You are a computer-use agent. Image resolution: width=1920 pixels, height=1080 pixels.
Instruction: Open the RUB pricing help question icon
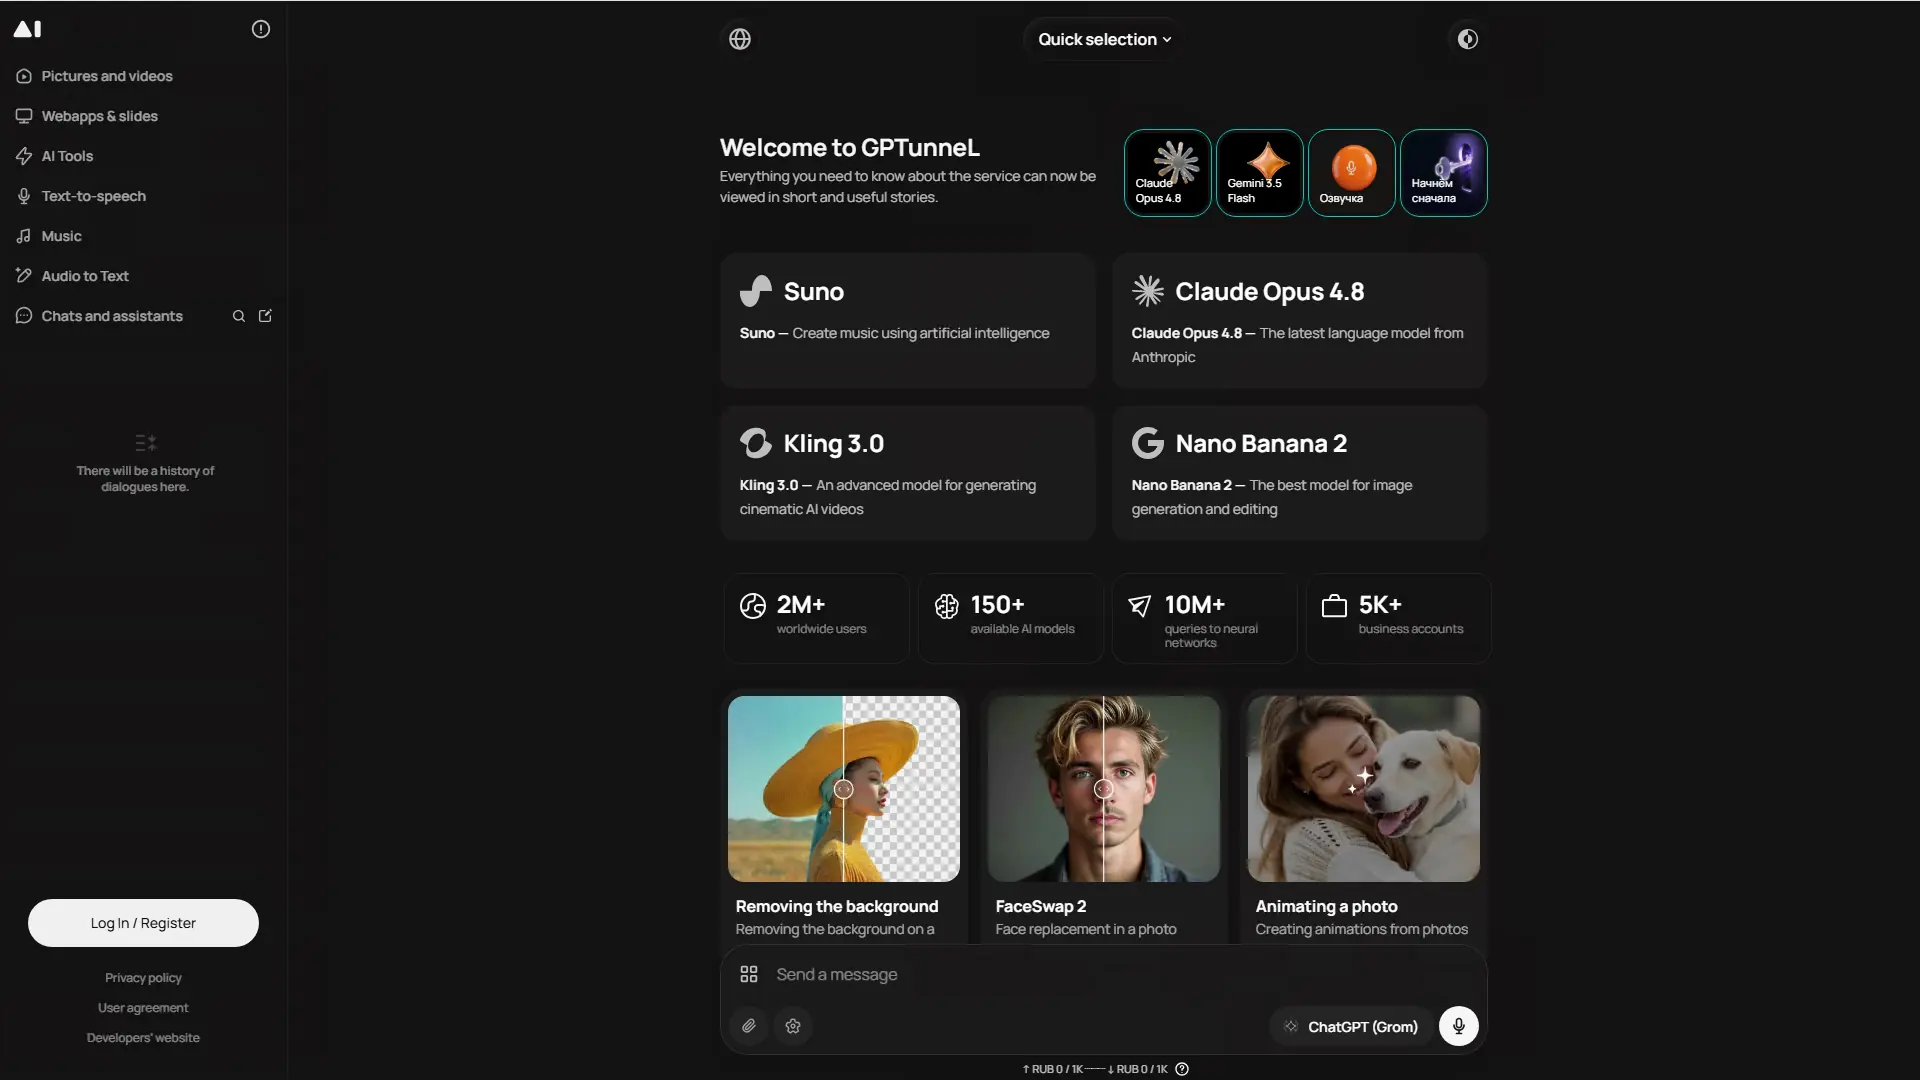(x=1182, y=1069)
